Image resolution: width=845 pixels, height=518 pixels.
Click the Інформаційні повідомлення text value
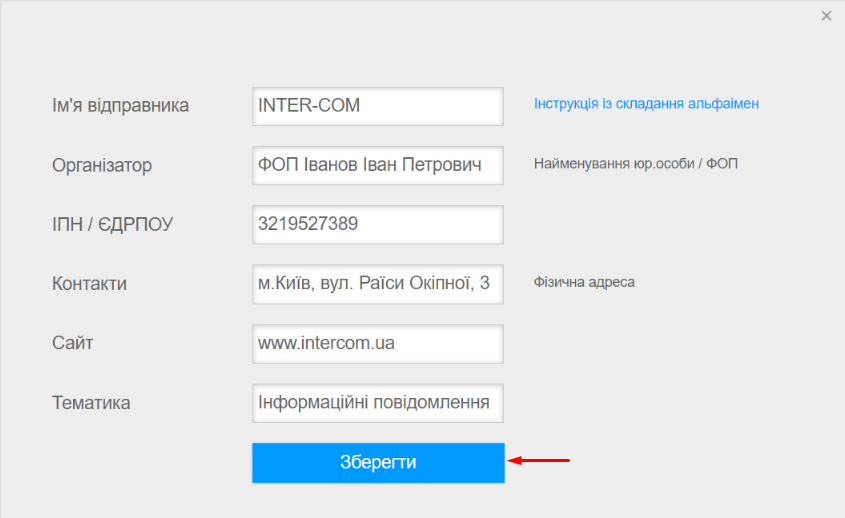click(374, 403)
